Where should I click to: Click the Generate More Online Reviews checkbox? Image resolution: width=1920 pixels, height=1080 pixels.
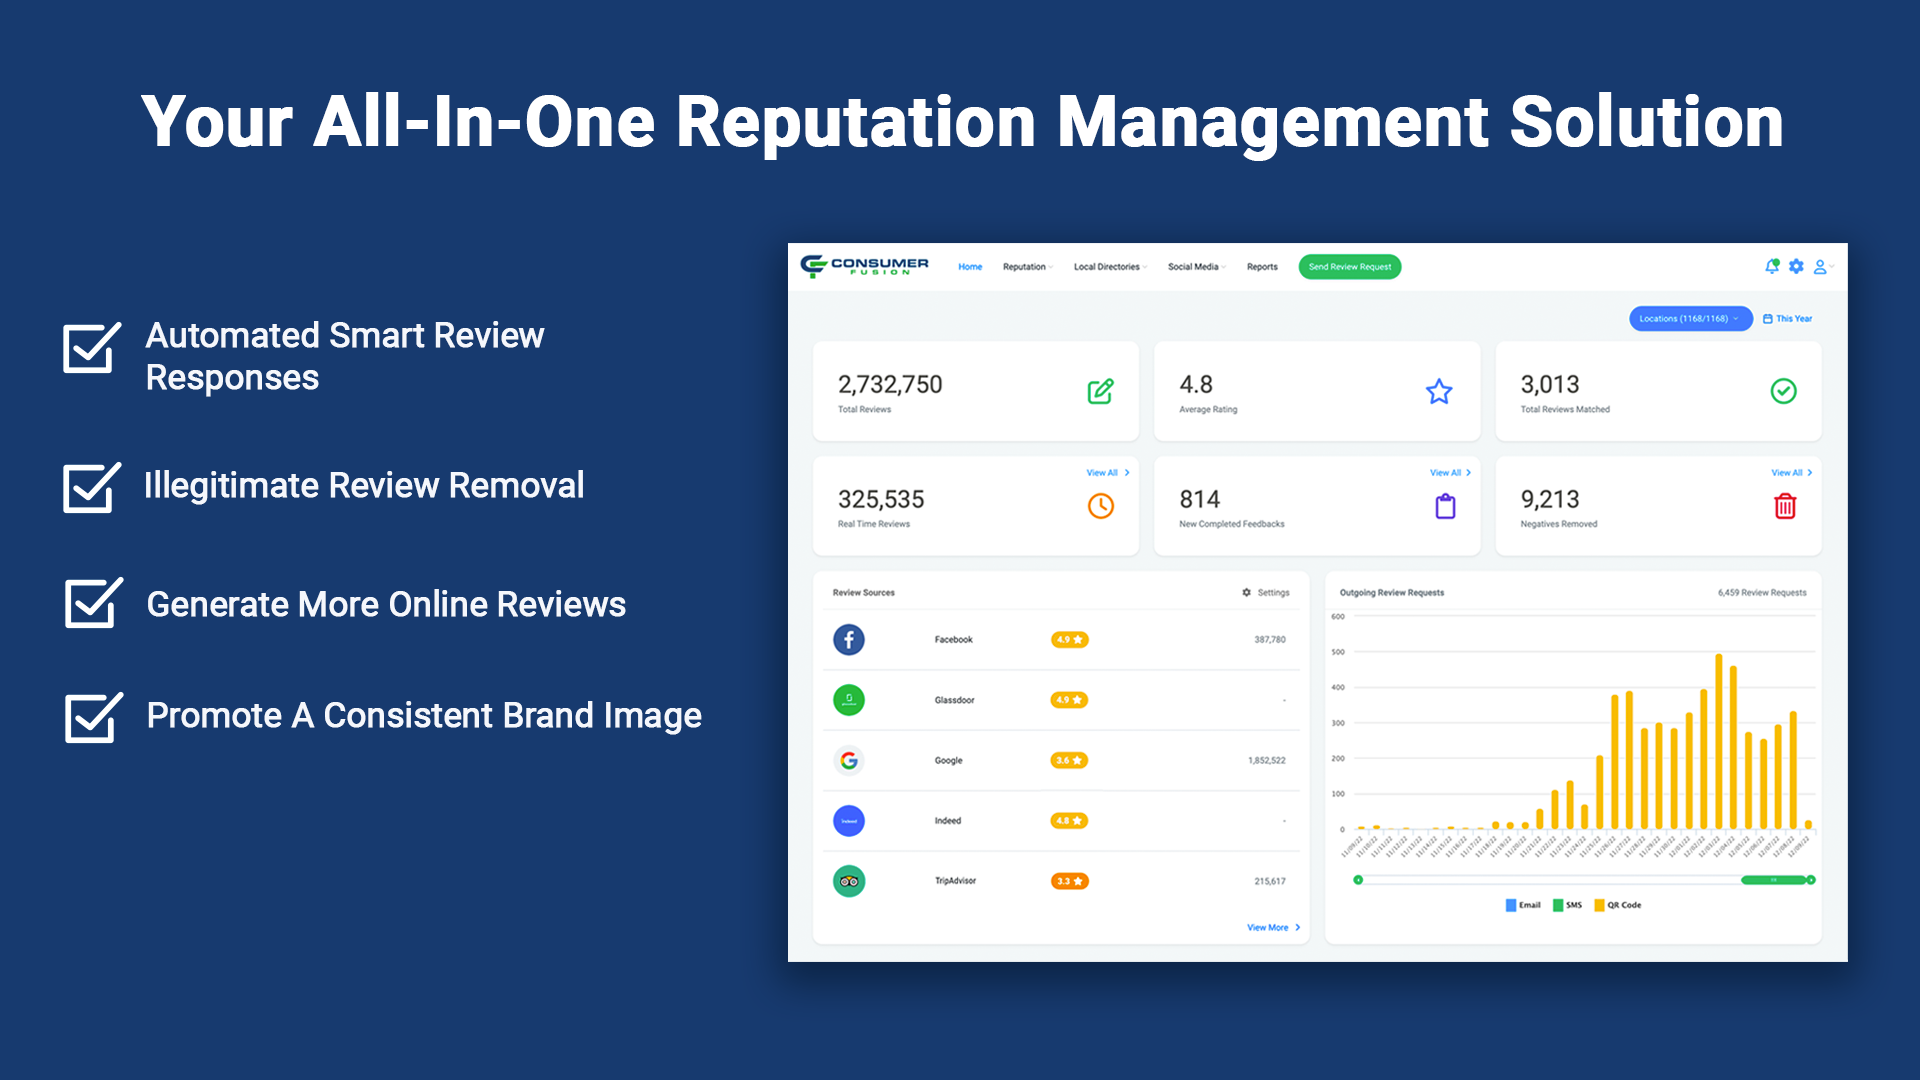(x=93, y=602)
